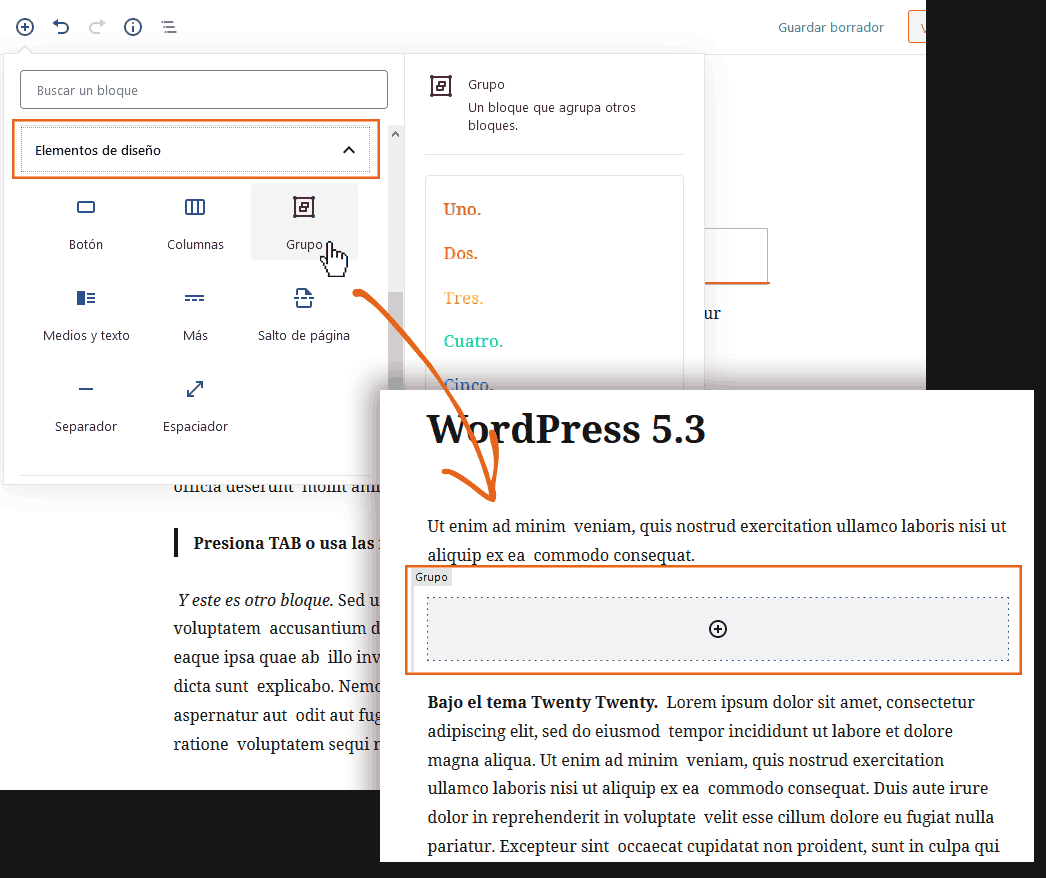1046x878 pixels.
Task: Open the block navigation list icon
Action: tap(169, 27)
